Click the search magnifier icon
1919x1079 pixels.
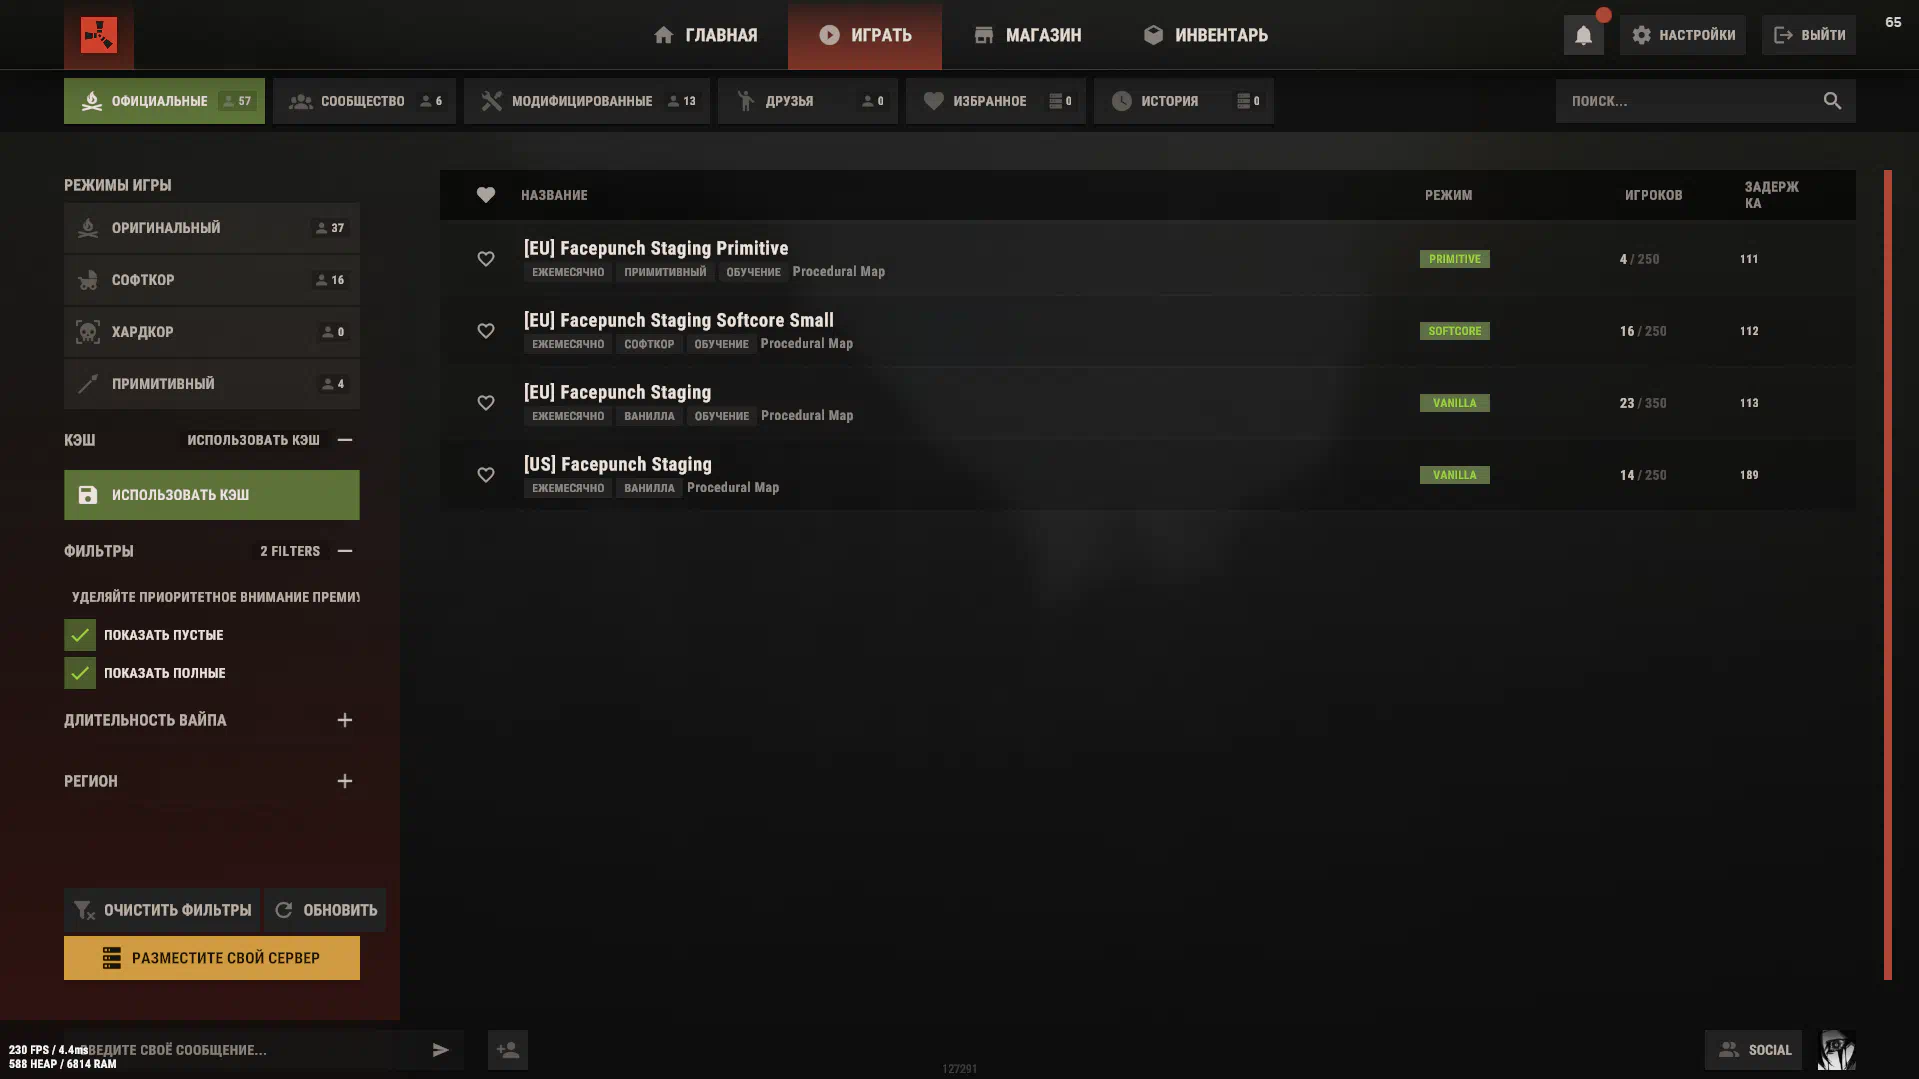coord(1832,101)
